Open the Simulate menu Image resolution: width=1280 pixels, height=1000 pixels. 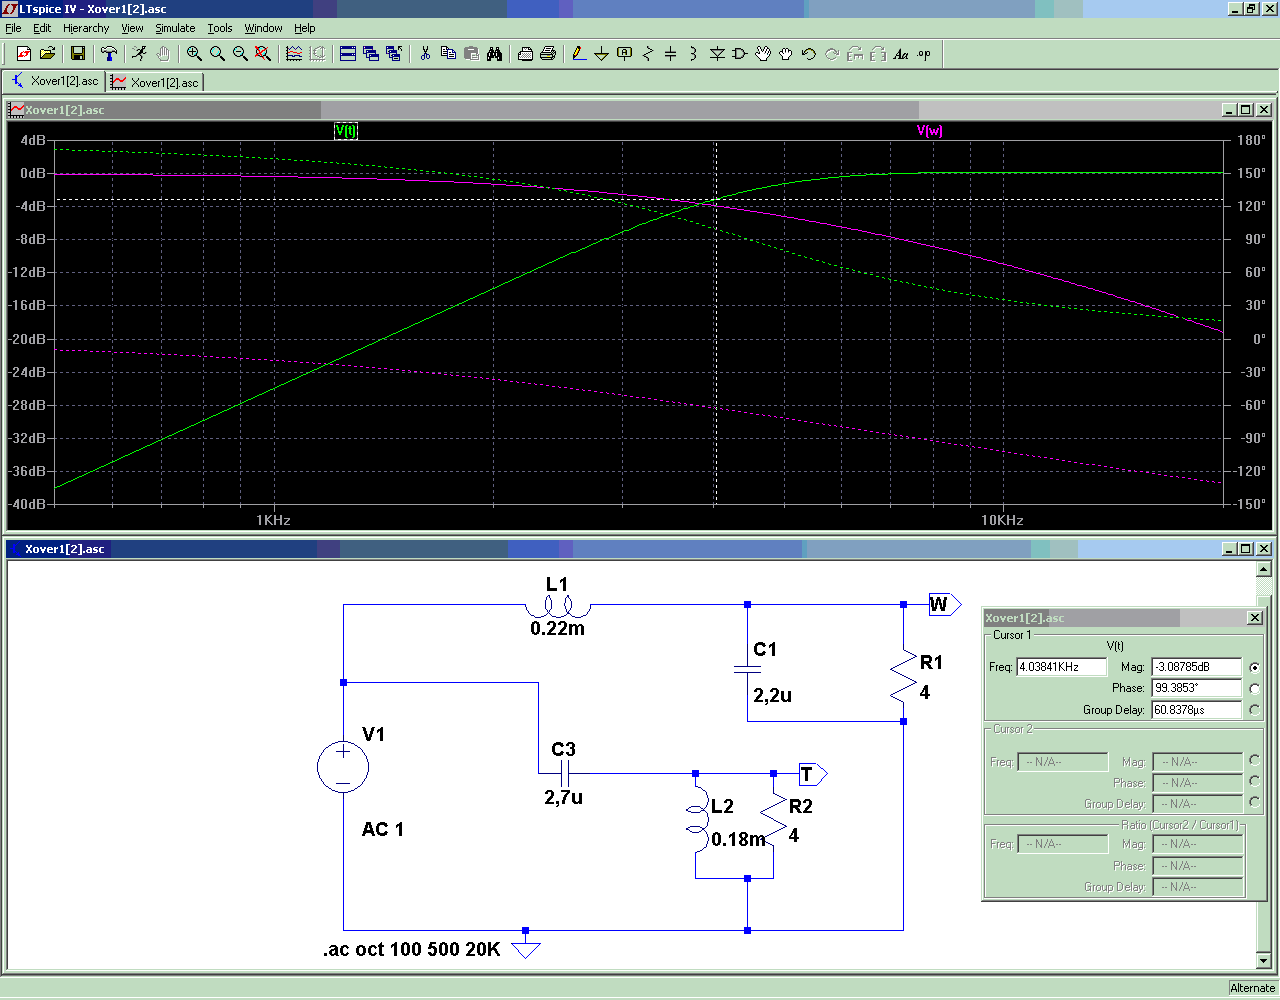175,28
